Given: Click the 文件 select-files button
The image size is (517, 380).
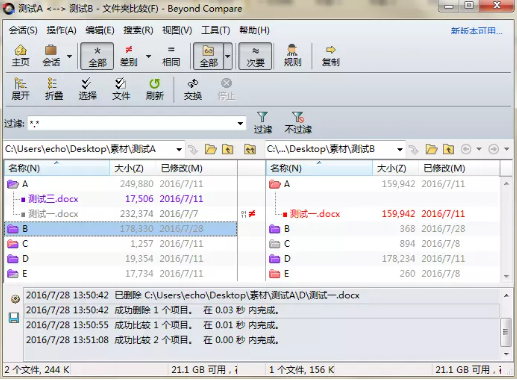Looking at the screenshot, I should coord(121,89).
